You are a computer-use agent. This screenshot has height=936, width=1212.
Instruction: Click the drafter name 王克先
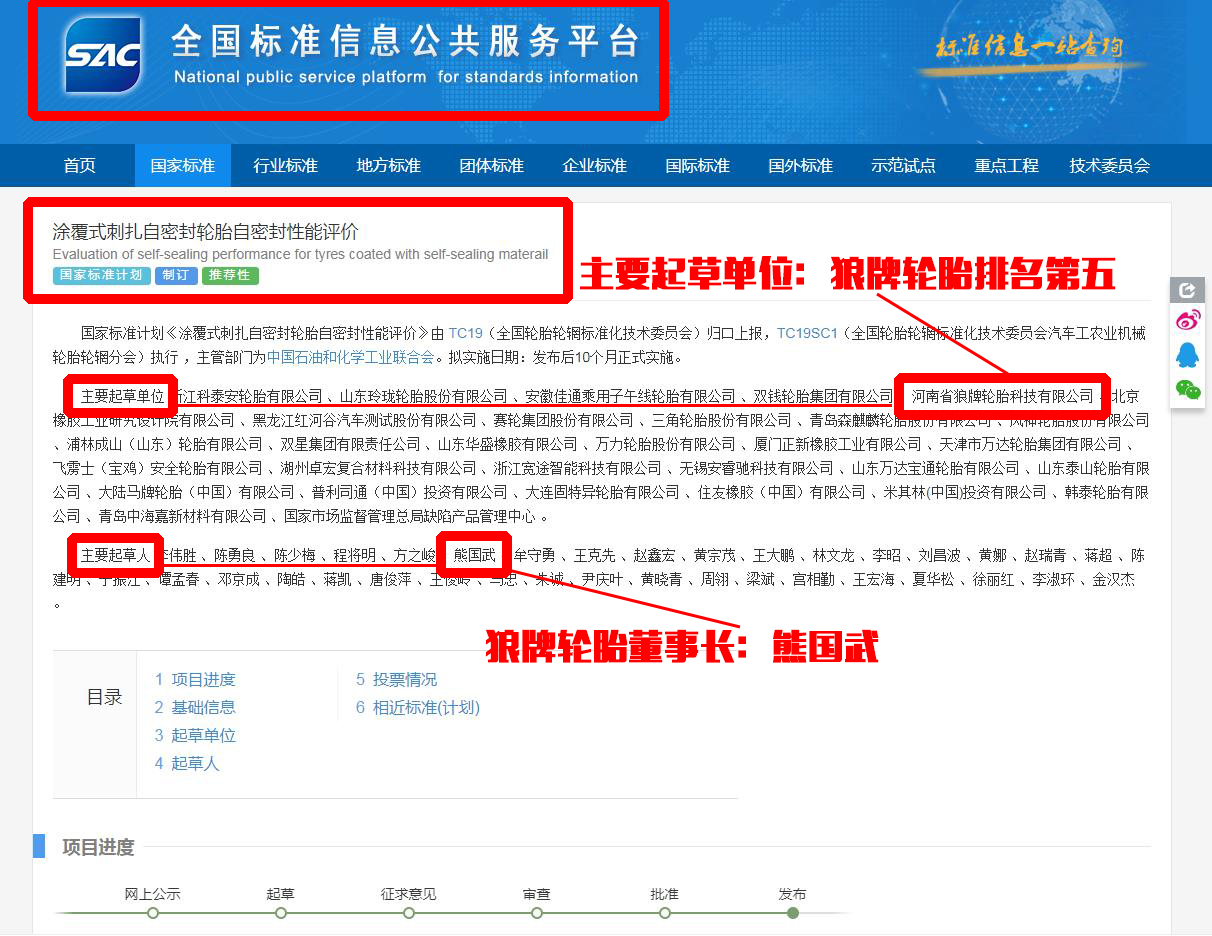pyautogui.click(x=595, y=555)
